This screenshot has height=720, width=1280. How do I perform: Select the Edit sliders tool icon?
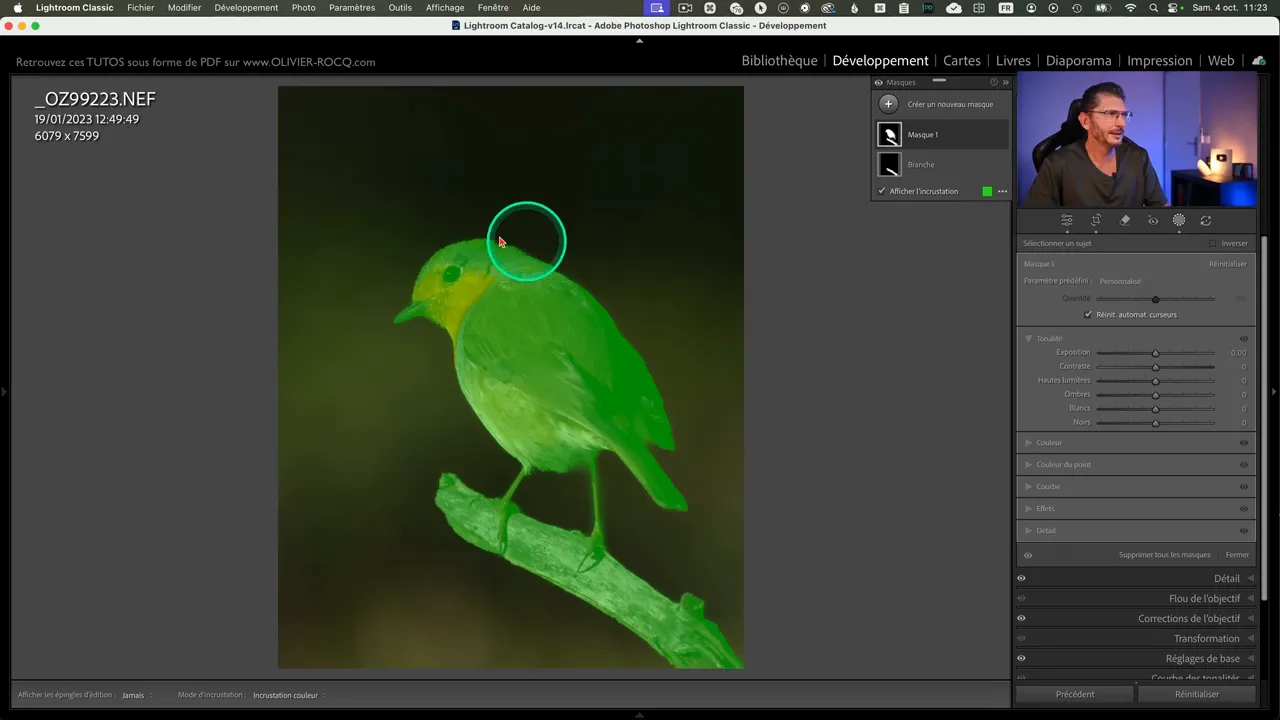click(x=1067, y=221)
